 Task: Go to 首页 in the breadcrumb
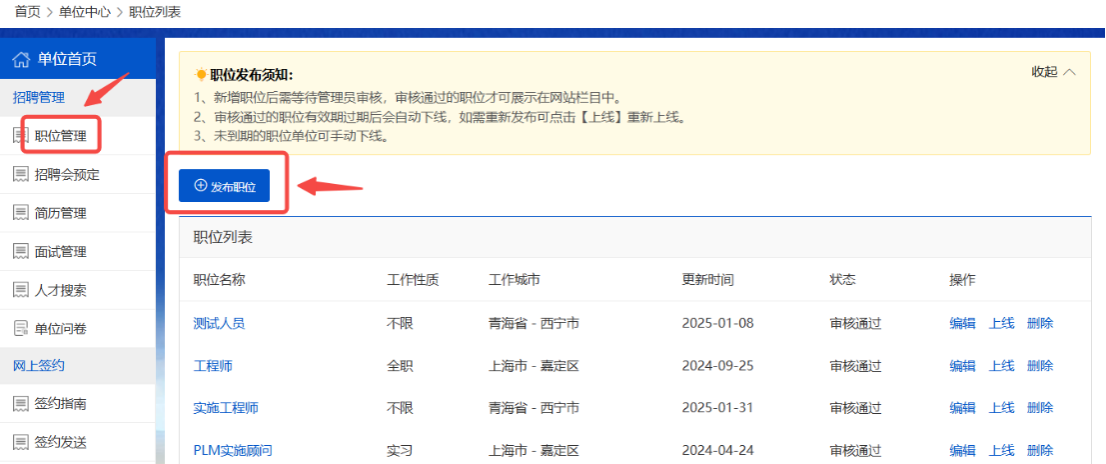(28, 11)
